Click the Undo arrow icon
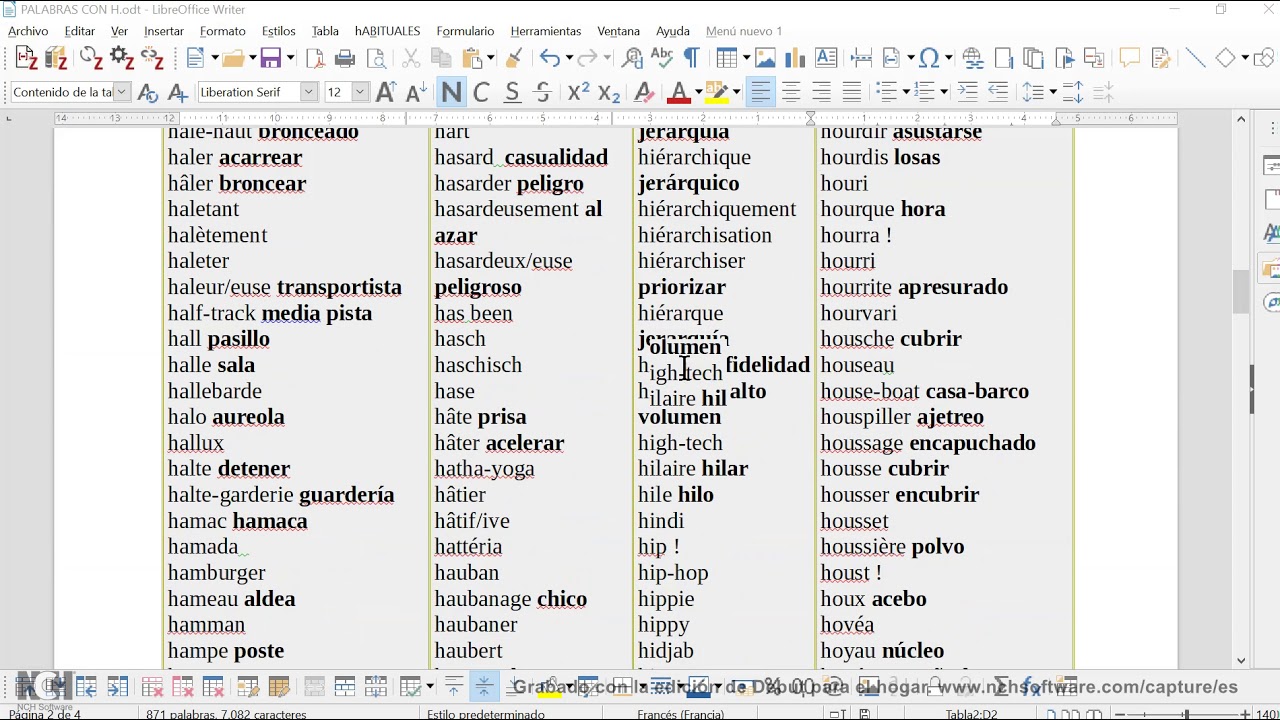The width and height of the screenshot is (1280, 720). click(x=549, y=58)
